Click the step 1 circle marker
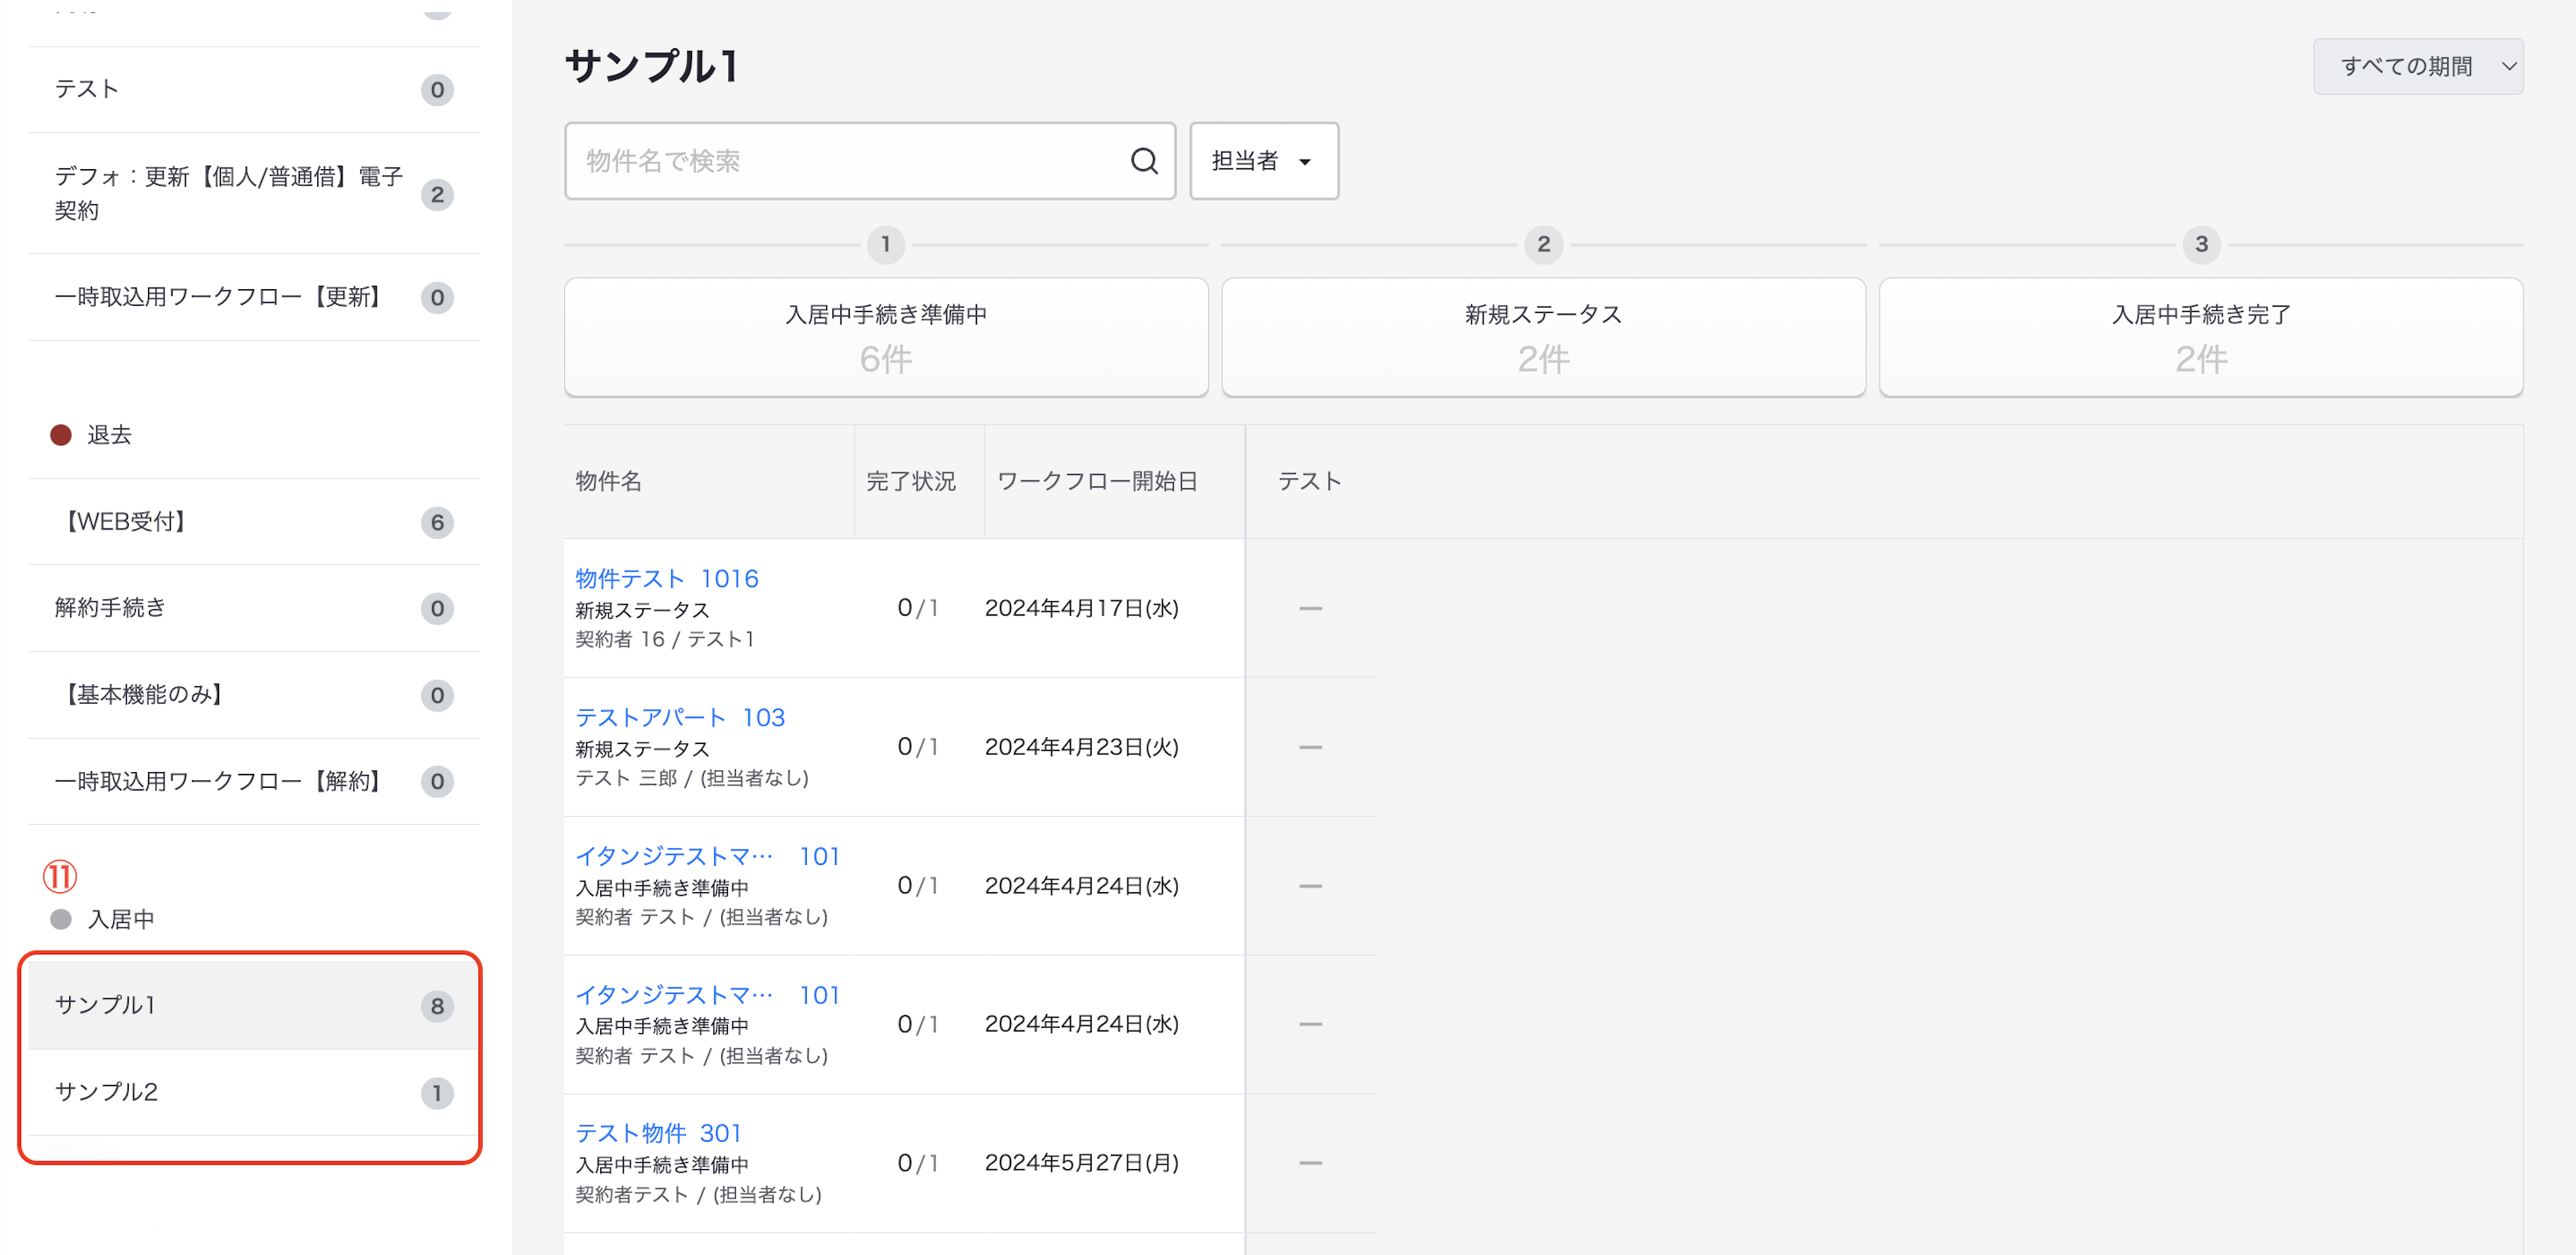 coord(886,244)
